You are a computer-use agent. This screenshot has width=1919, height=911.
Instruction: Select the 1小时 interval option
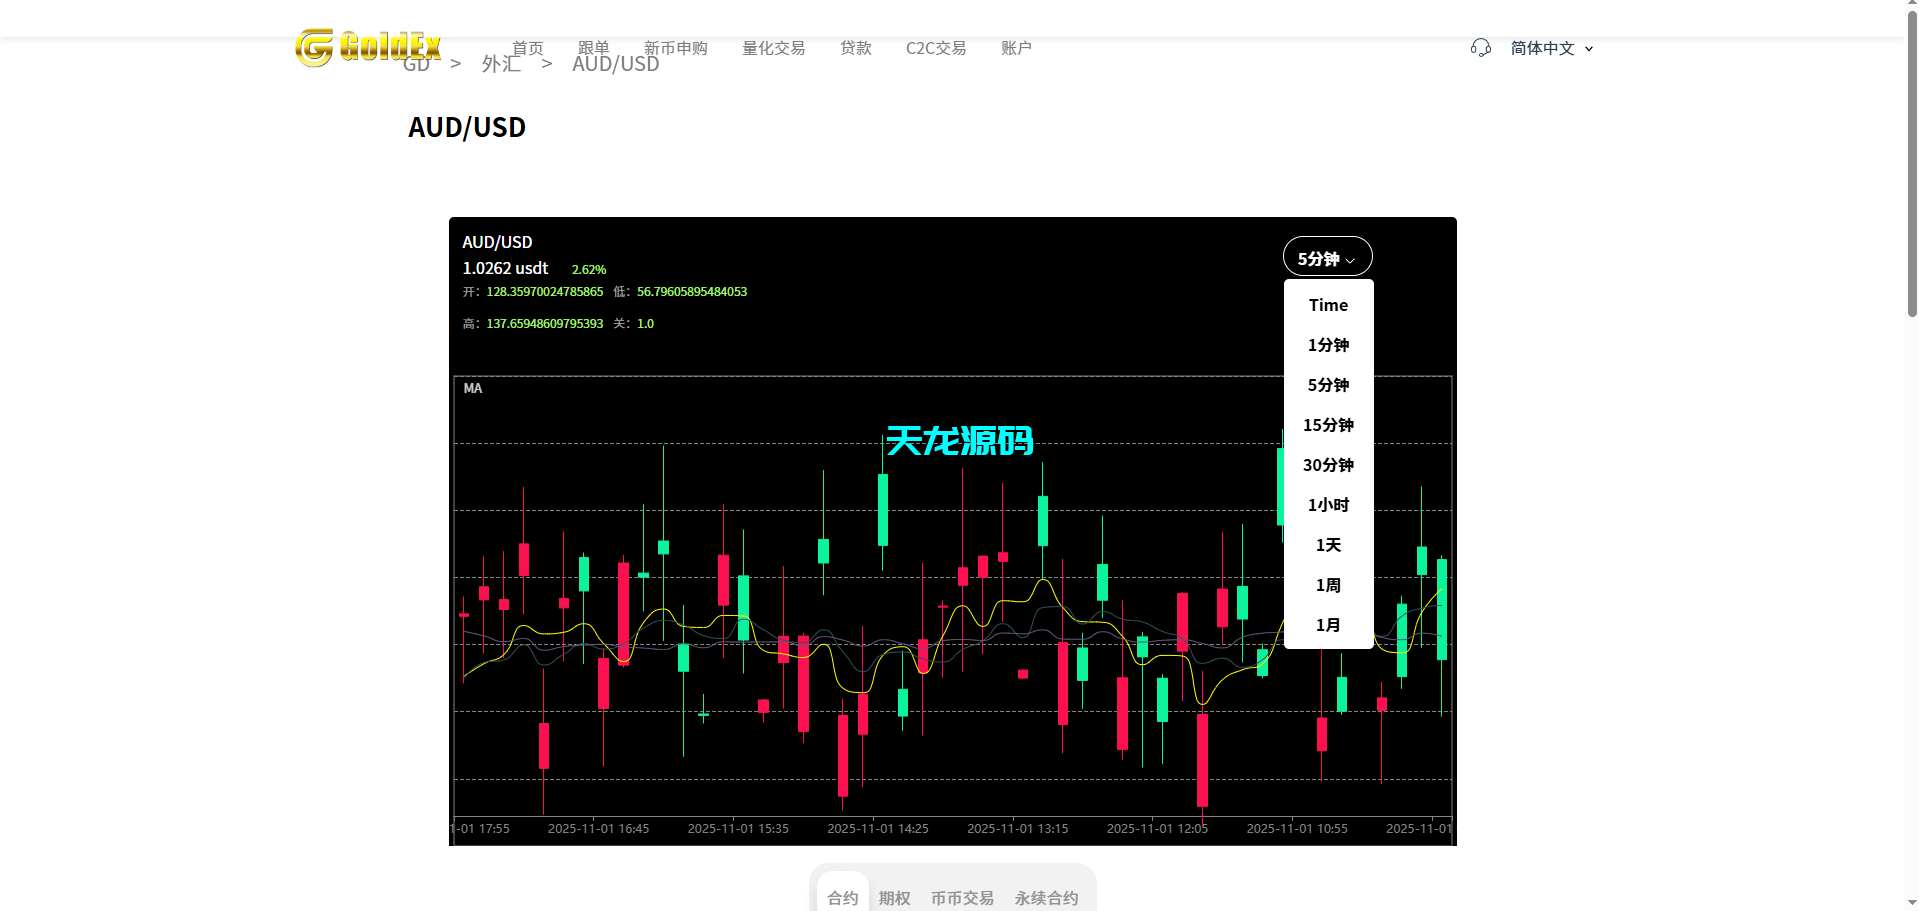(x=1327, y=505)
